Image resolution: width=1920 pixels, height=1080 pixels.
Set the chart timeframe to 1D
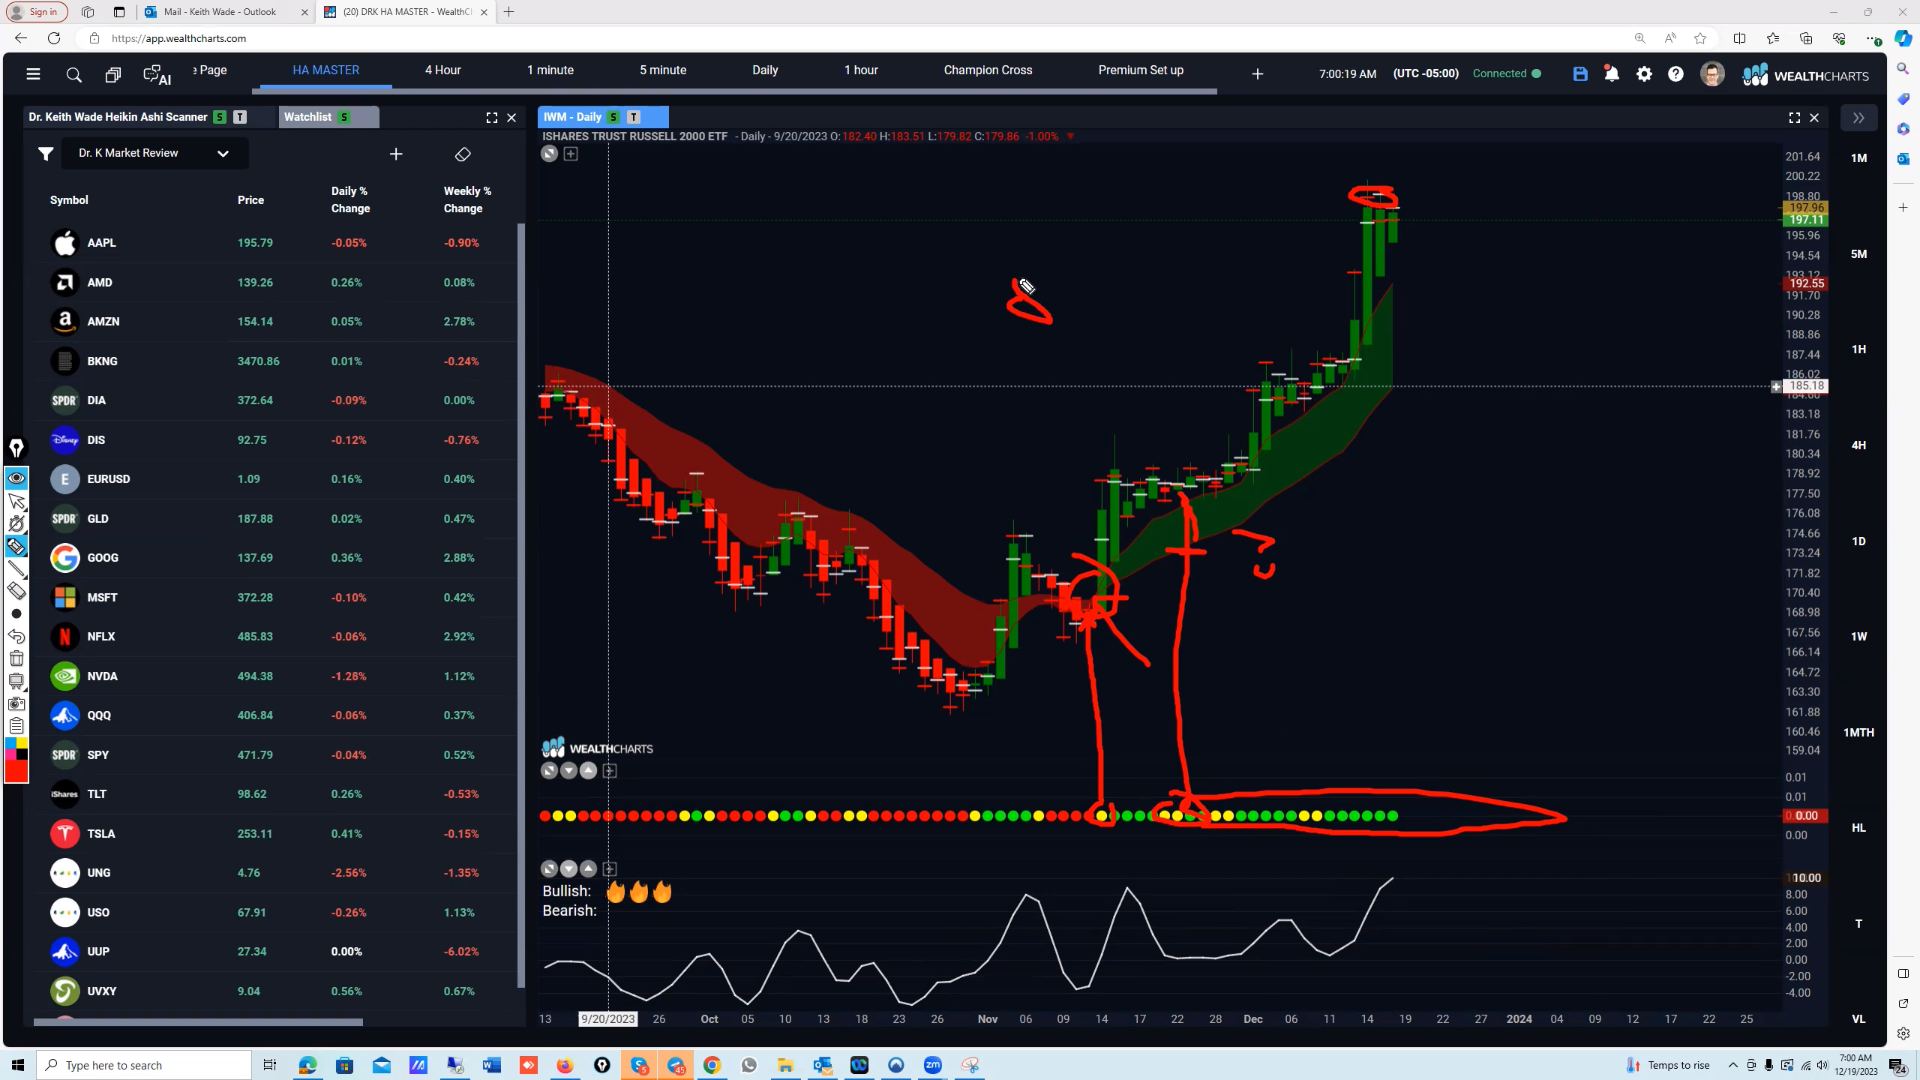point(1859,542)
